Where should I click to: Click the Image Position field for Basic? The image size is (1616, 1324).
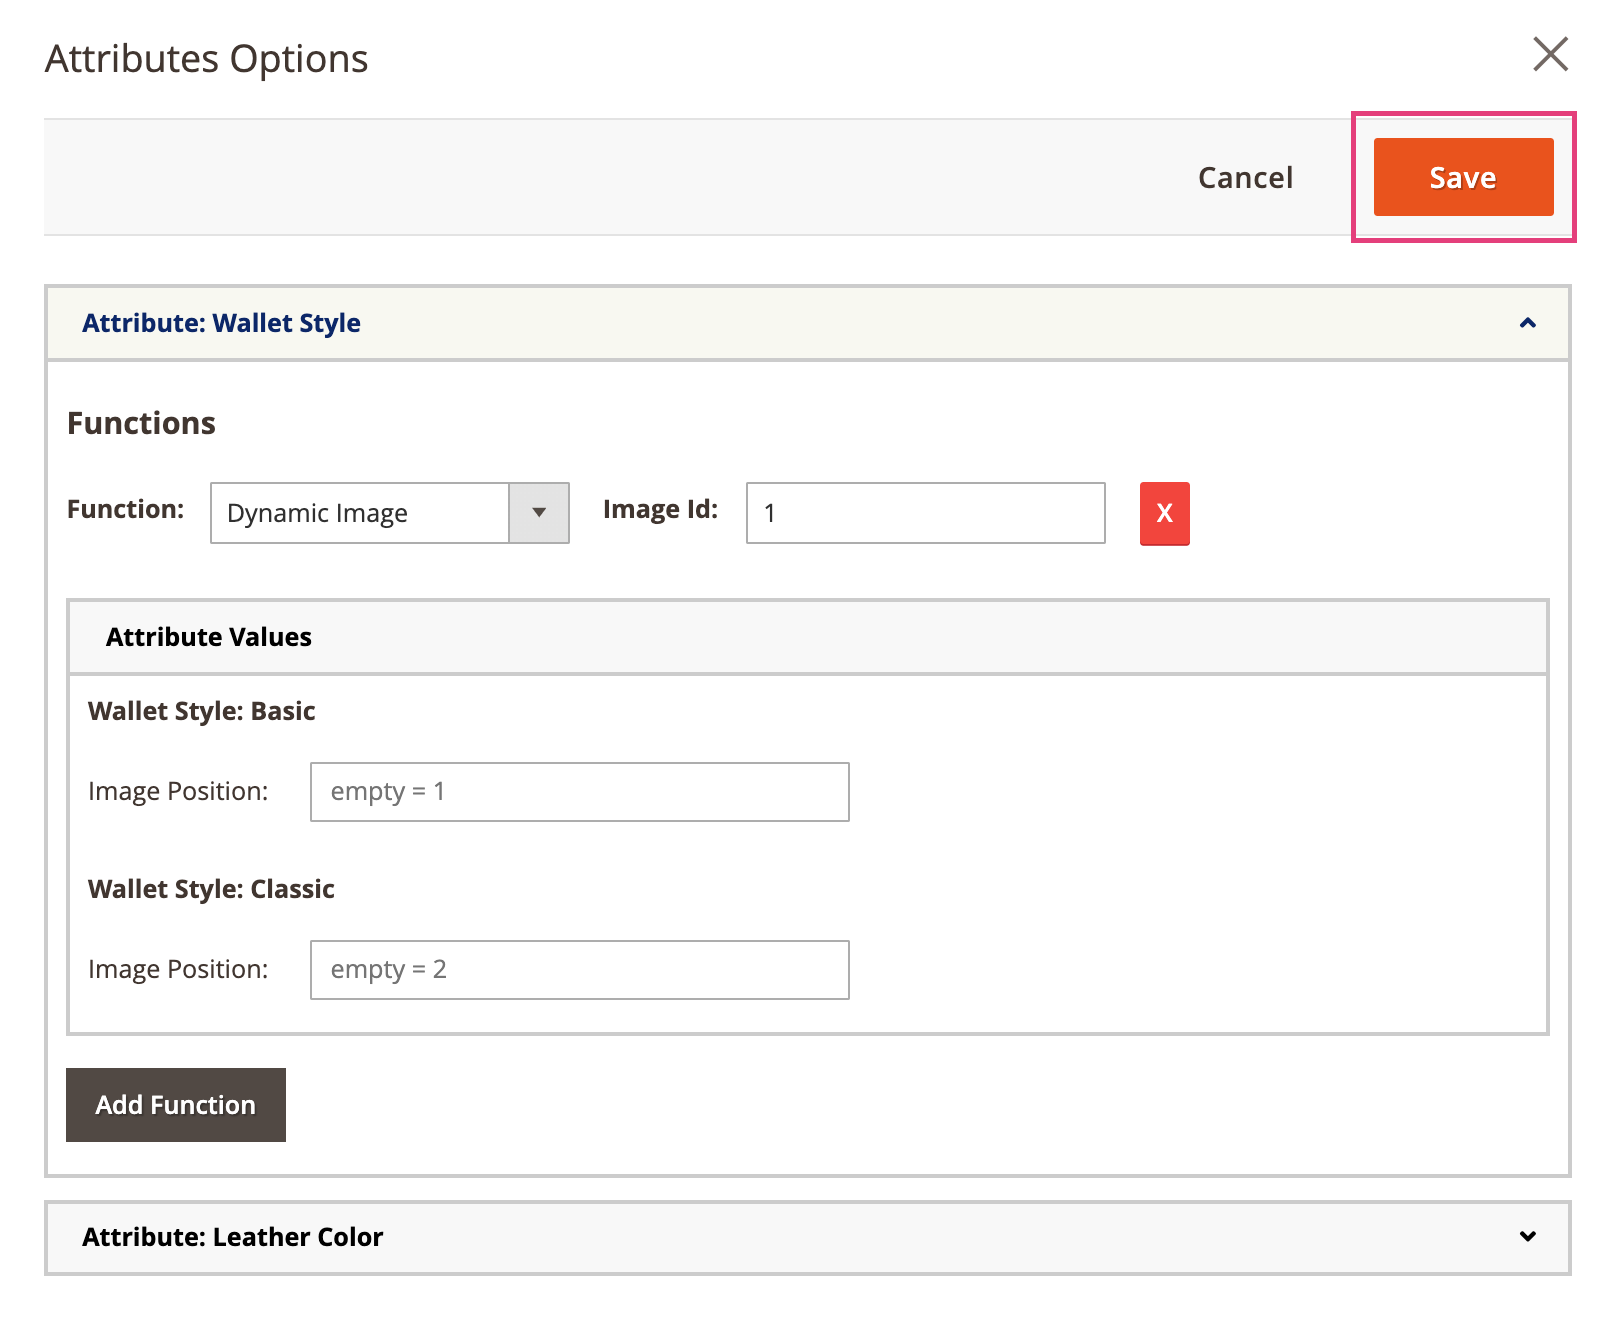578,792
